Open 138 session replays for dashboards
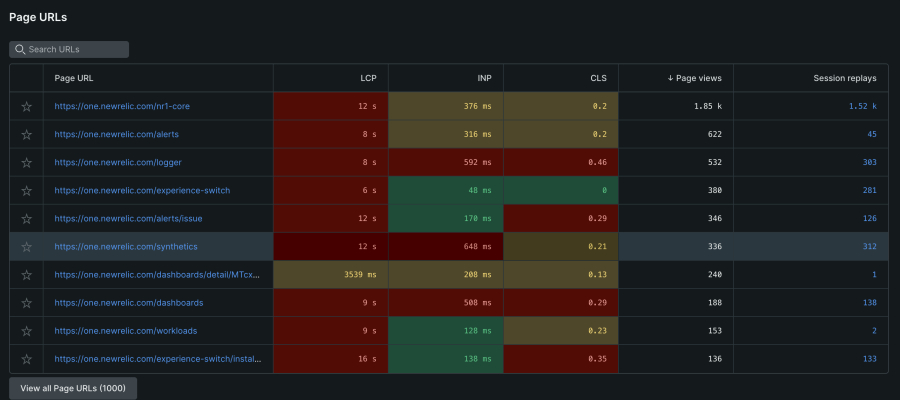Viewport: 900px width, 400px height. point(870,303)
